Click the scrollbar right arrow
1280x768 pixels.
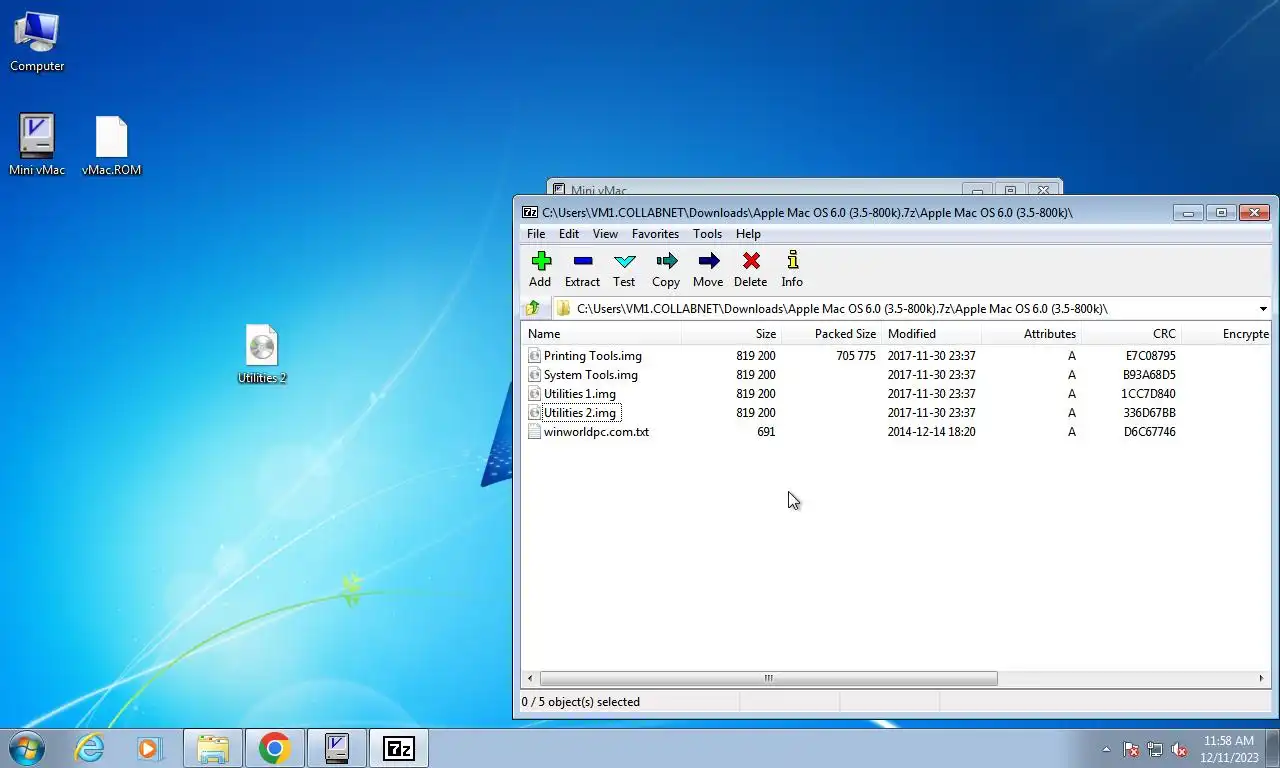1263,678
